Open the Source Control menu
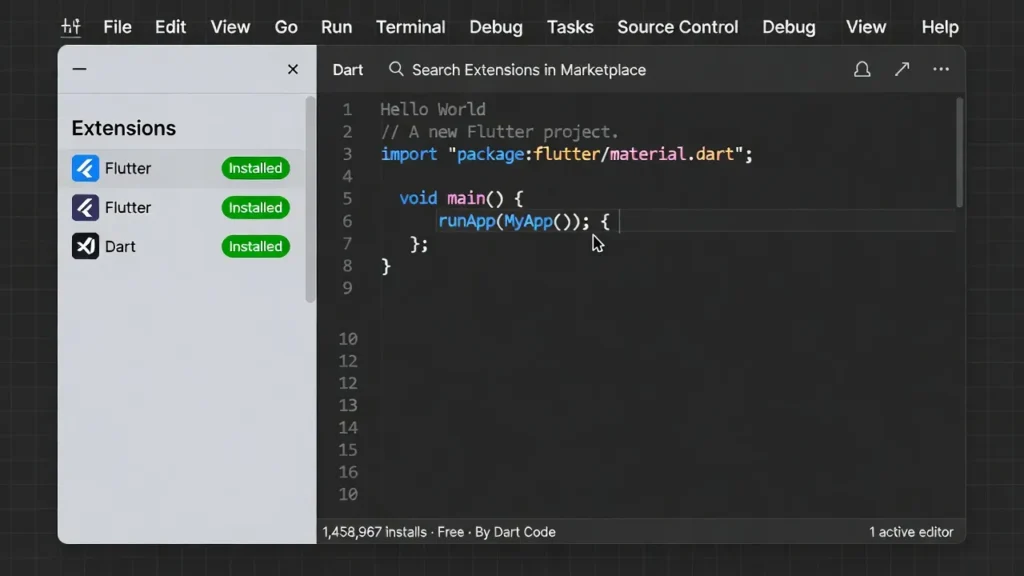The width and height of the screenshot is (1024, 576). (677, 27)
